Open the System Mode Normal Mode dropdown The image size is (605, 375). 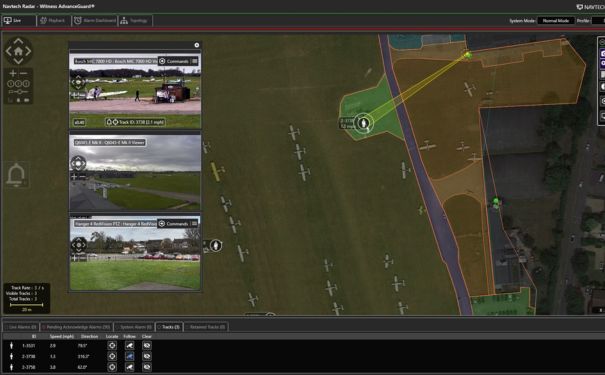[556, 20]
